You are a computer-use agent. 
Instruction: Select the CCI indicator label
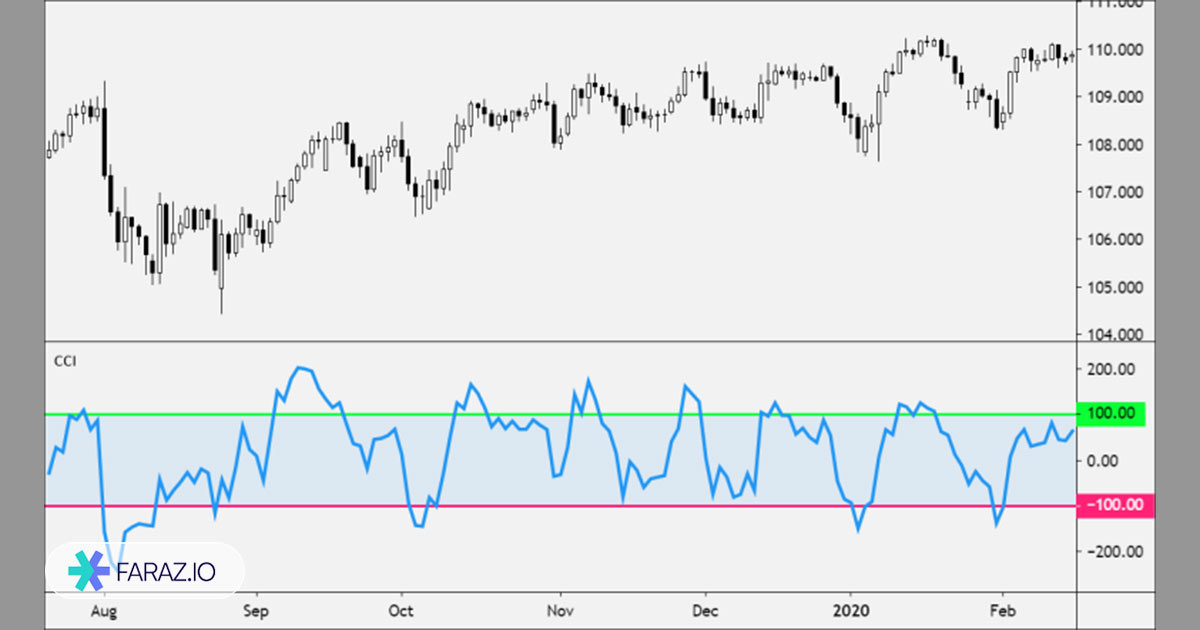pos(63,362)
